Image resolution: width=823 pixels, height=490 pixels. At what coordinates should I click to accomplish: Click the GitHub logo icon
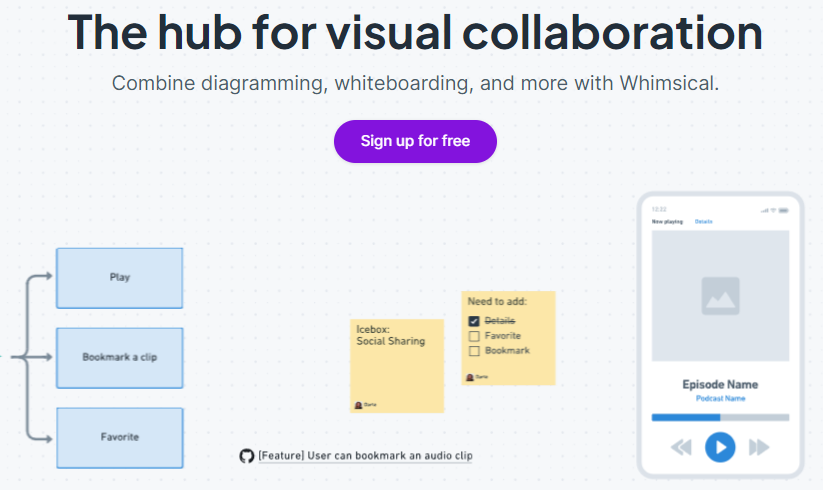(x=247, y=456)
